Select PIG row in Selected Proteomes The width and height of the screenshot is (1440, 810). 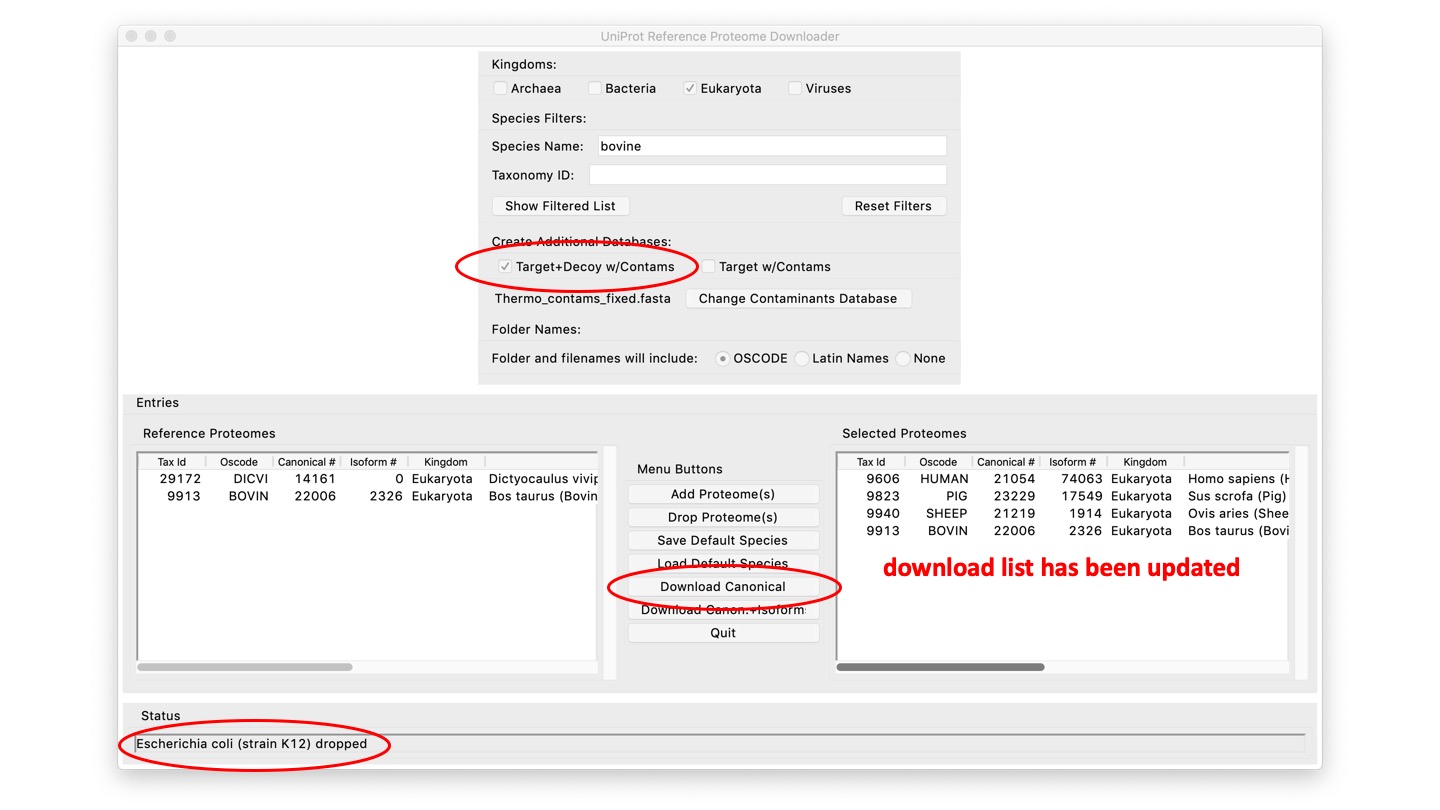(x=1063, y=496)
